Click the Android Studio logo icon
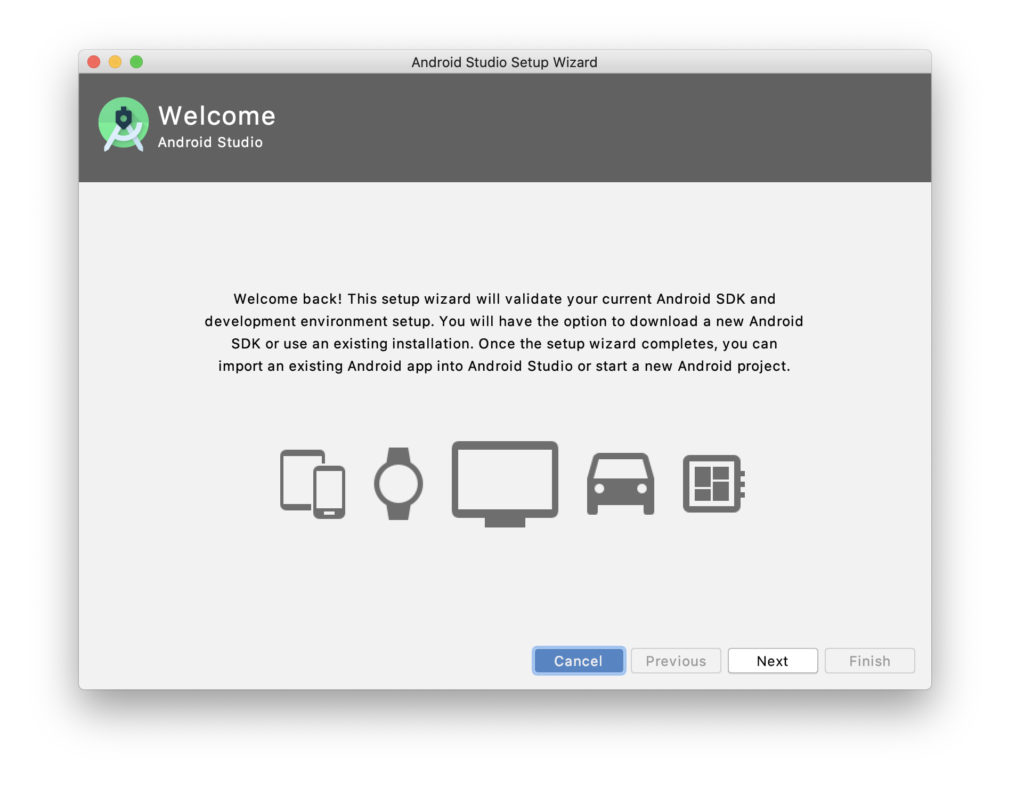1024x796 pixels. click(123, 124)
